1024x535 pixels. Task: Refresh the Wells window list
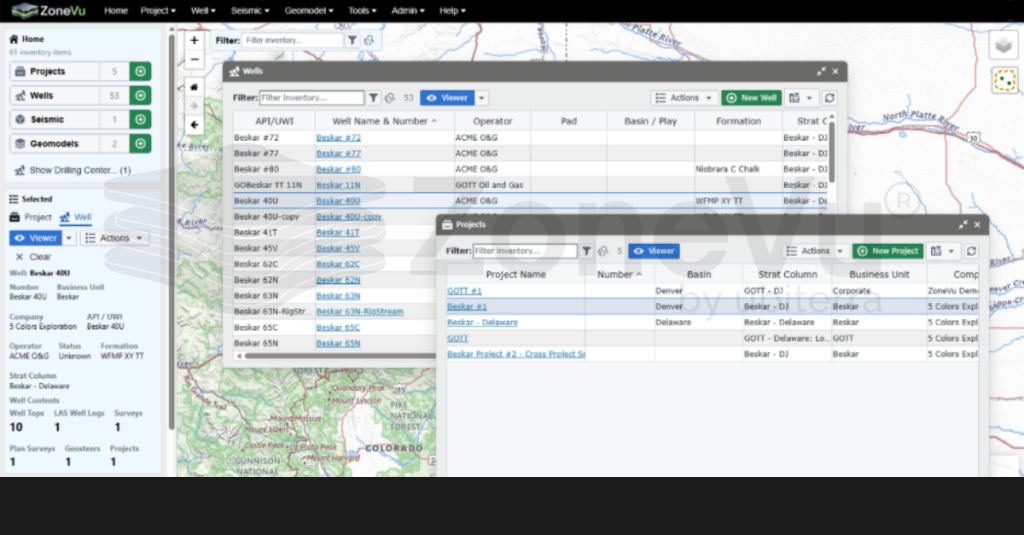(x=829, y=98)
